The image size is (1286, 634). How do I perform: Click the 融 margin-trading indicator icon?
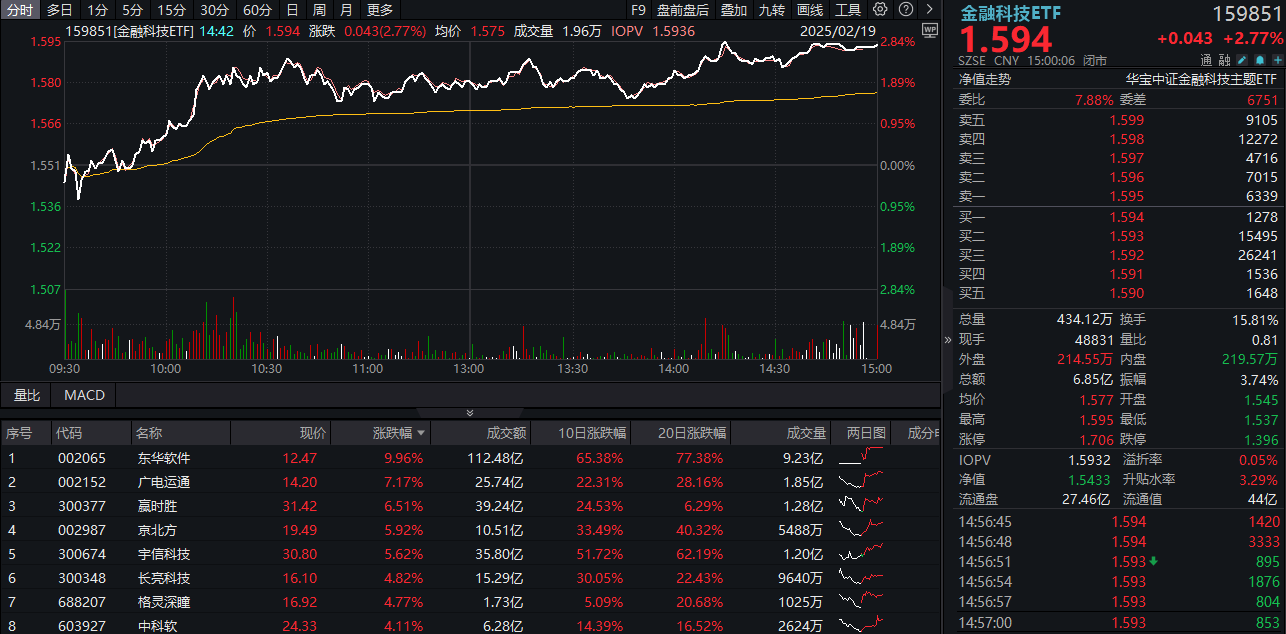point(1225,60)
